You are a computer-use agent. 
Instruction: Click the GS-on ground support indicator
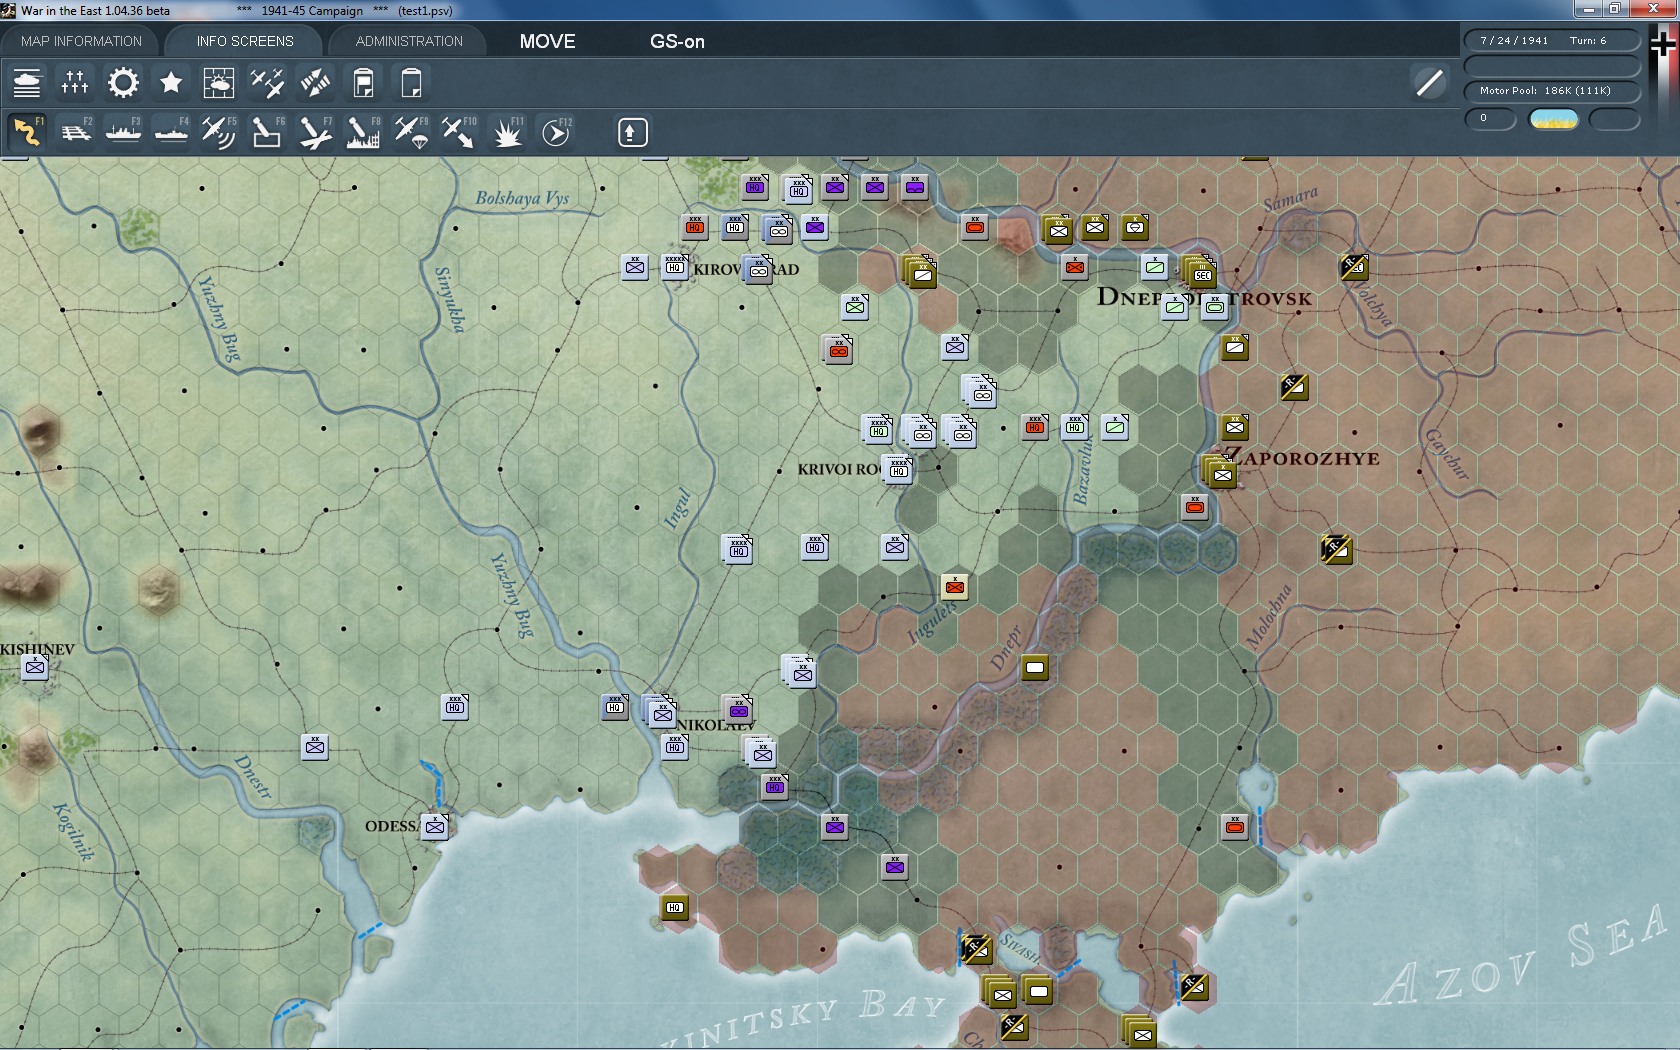click(x=677, y=41)
